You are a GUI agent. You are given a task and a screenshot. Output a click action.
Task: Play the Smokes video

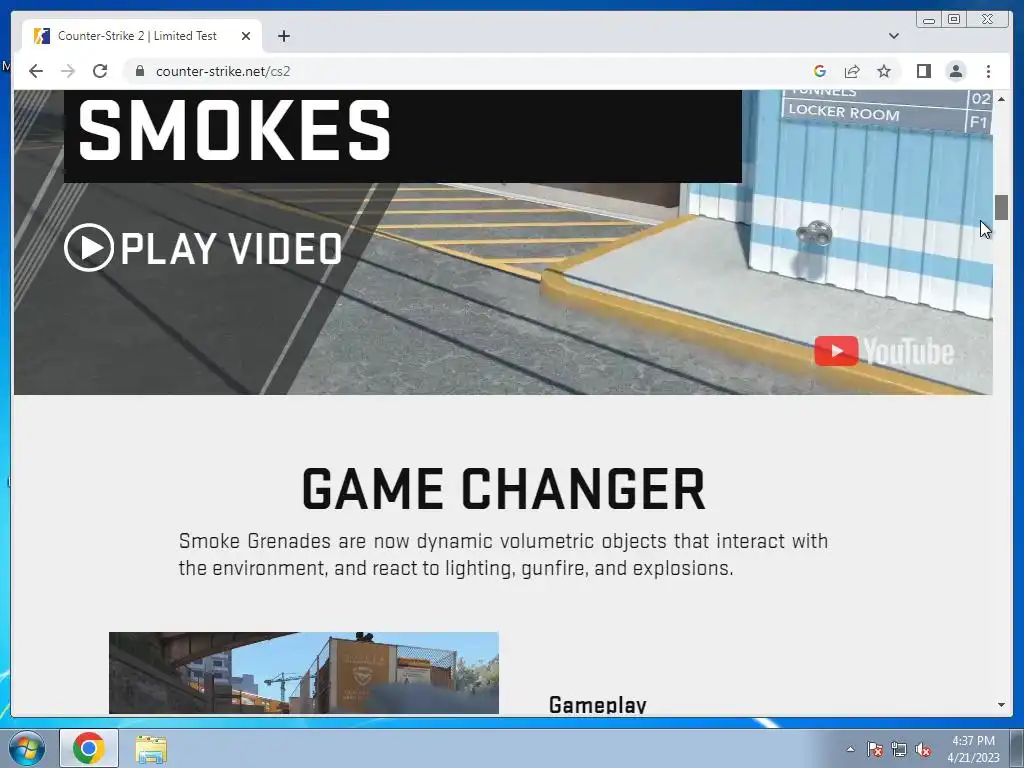(x=203, y=248)
